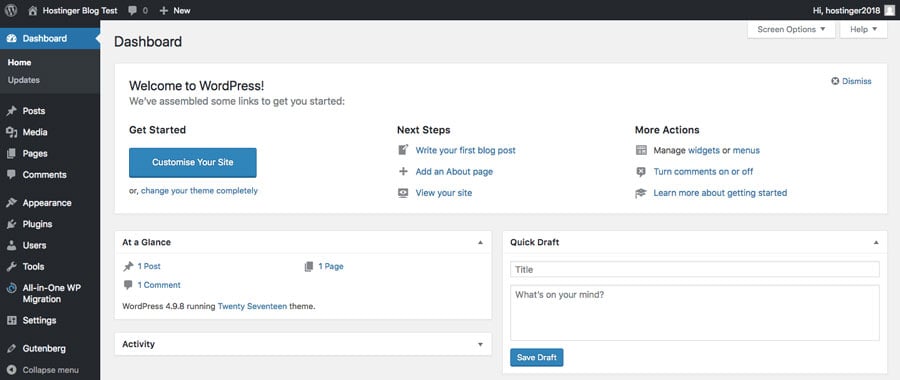Focus the What's on your mind text area
This screenshot has width=900, height=380.
click(x=695, y=313)
